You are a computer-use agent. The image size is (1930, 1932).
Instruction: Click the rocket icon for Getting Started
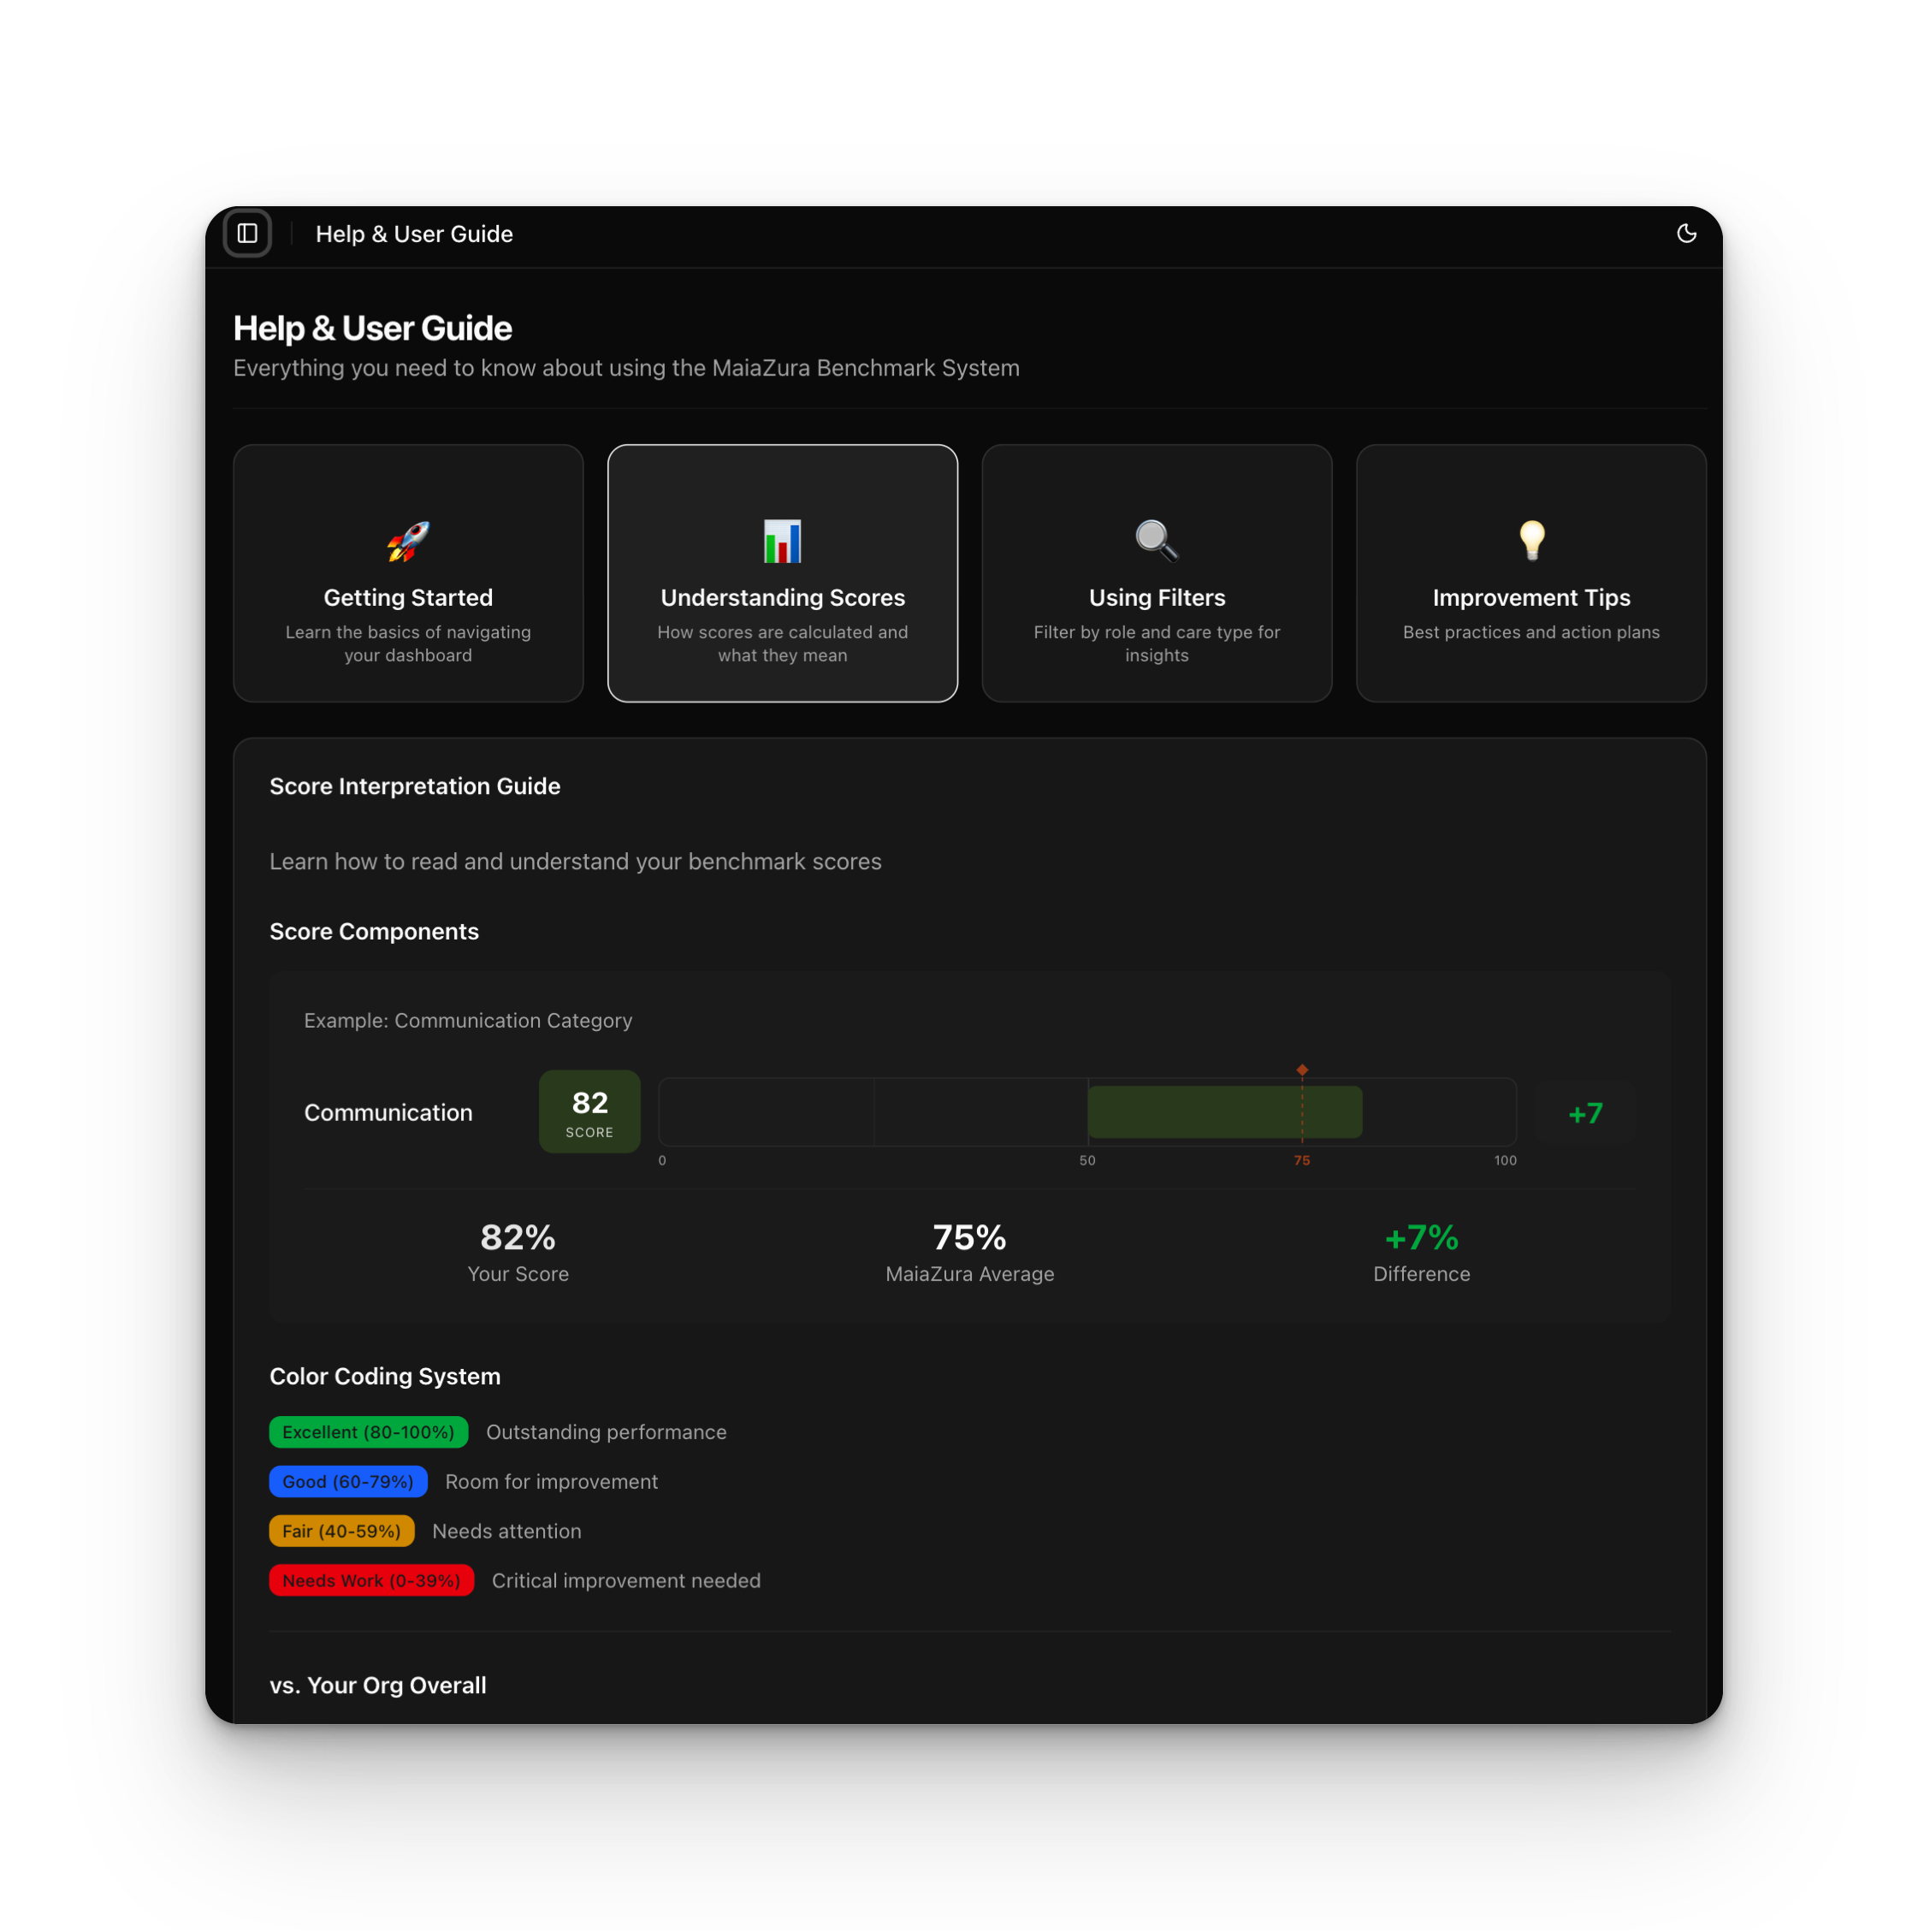(408, 541)
